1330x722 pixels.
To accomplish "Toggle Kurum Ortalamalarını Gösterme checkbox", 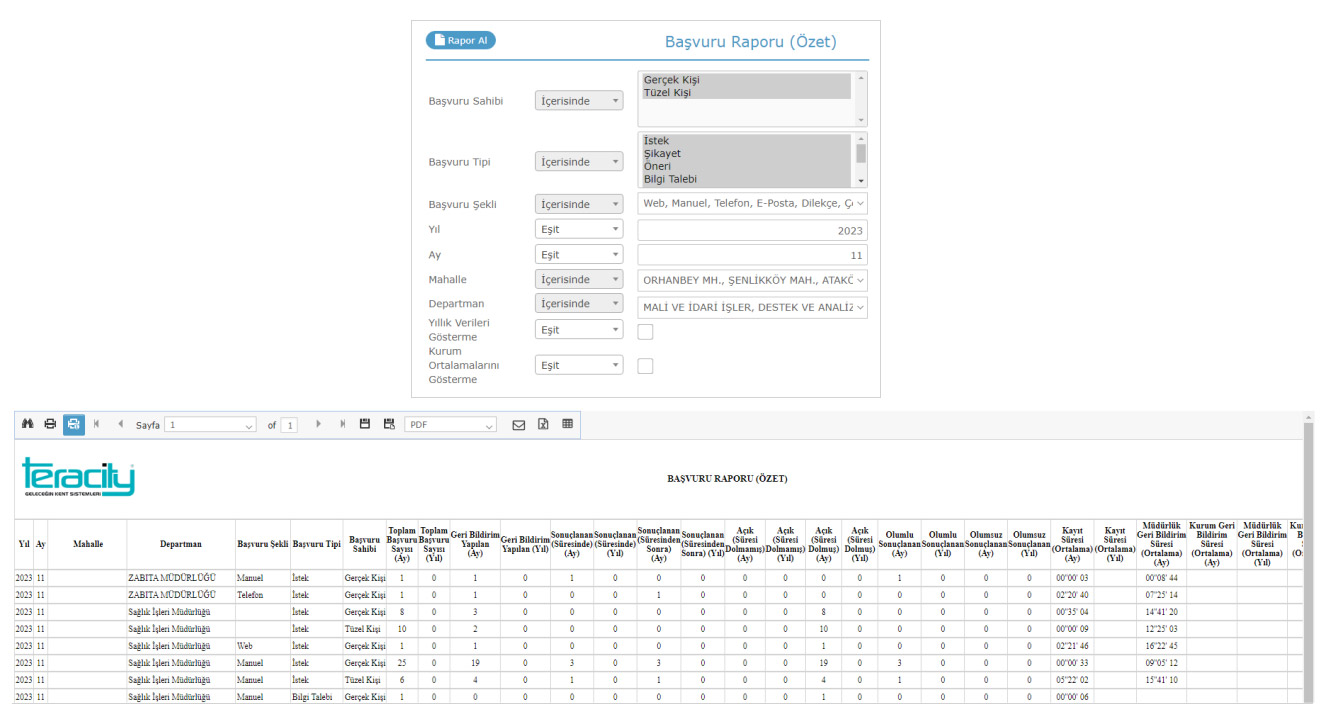I will pyautogui.click(x=645, y=366).
